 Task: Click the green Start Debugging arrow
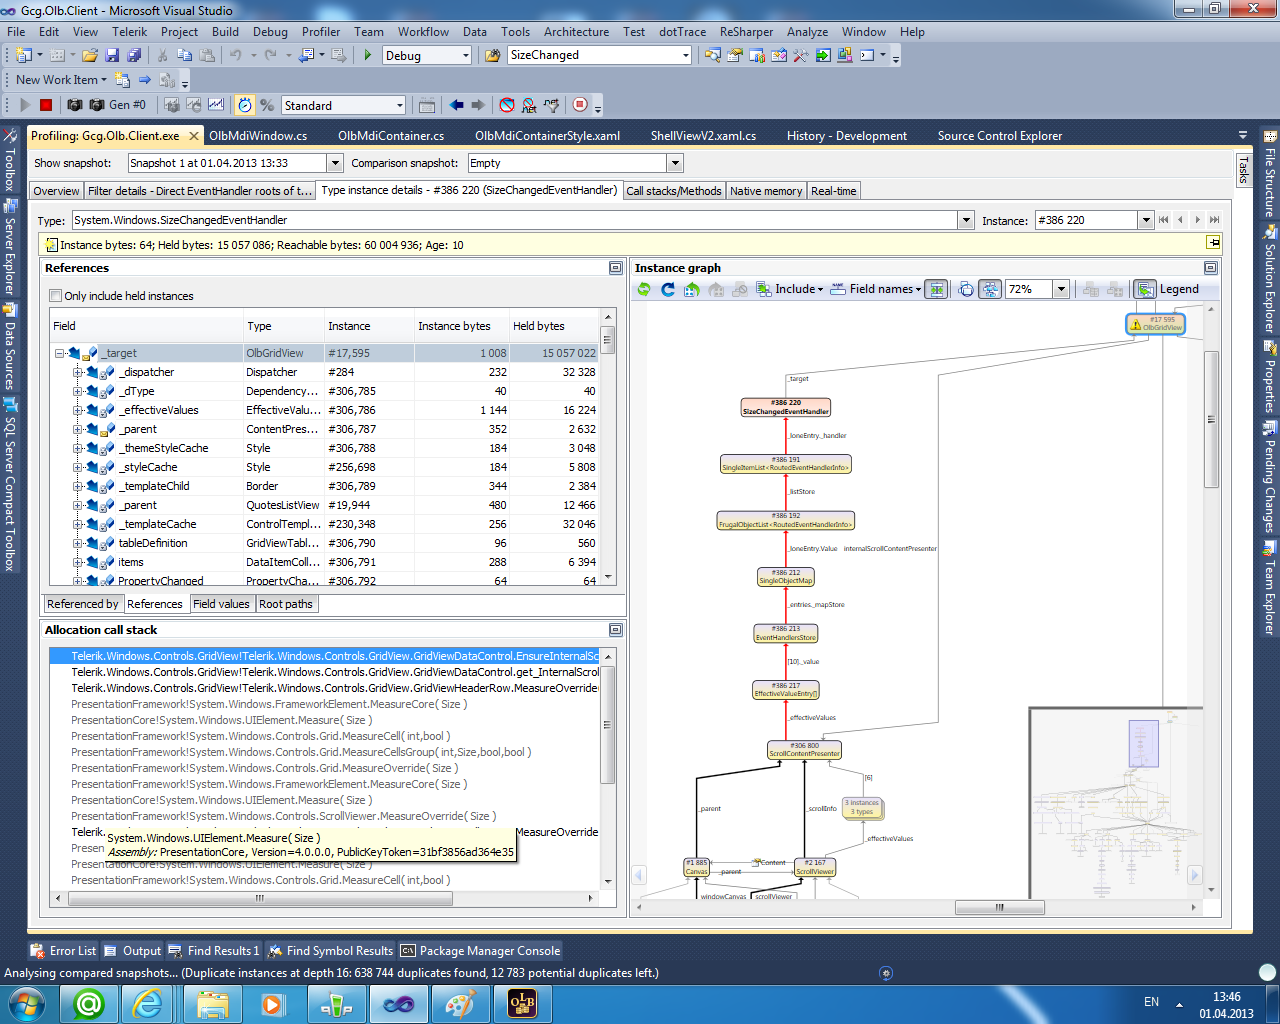click(368, 55)
